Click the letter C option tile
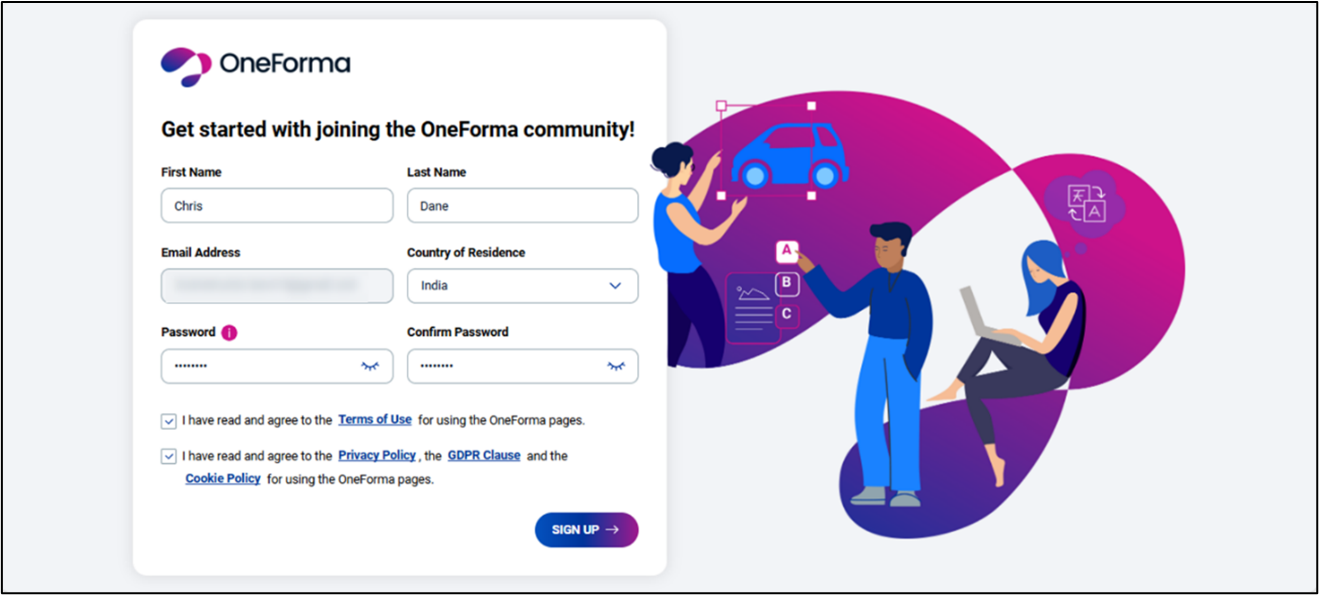This screenshot has width=1319, height=595. click(787, 315)
